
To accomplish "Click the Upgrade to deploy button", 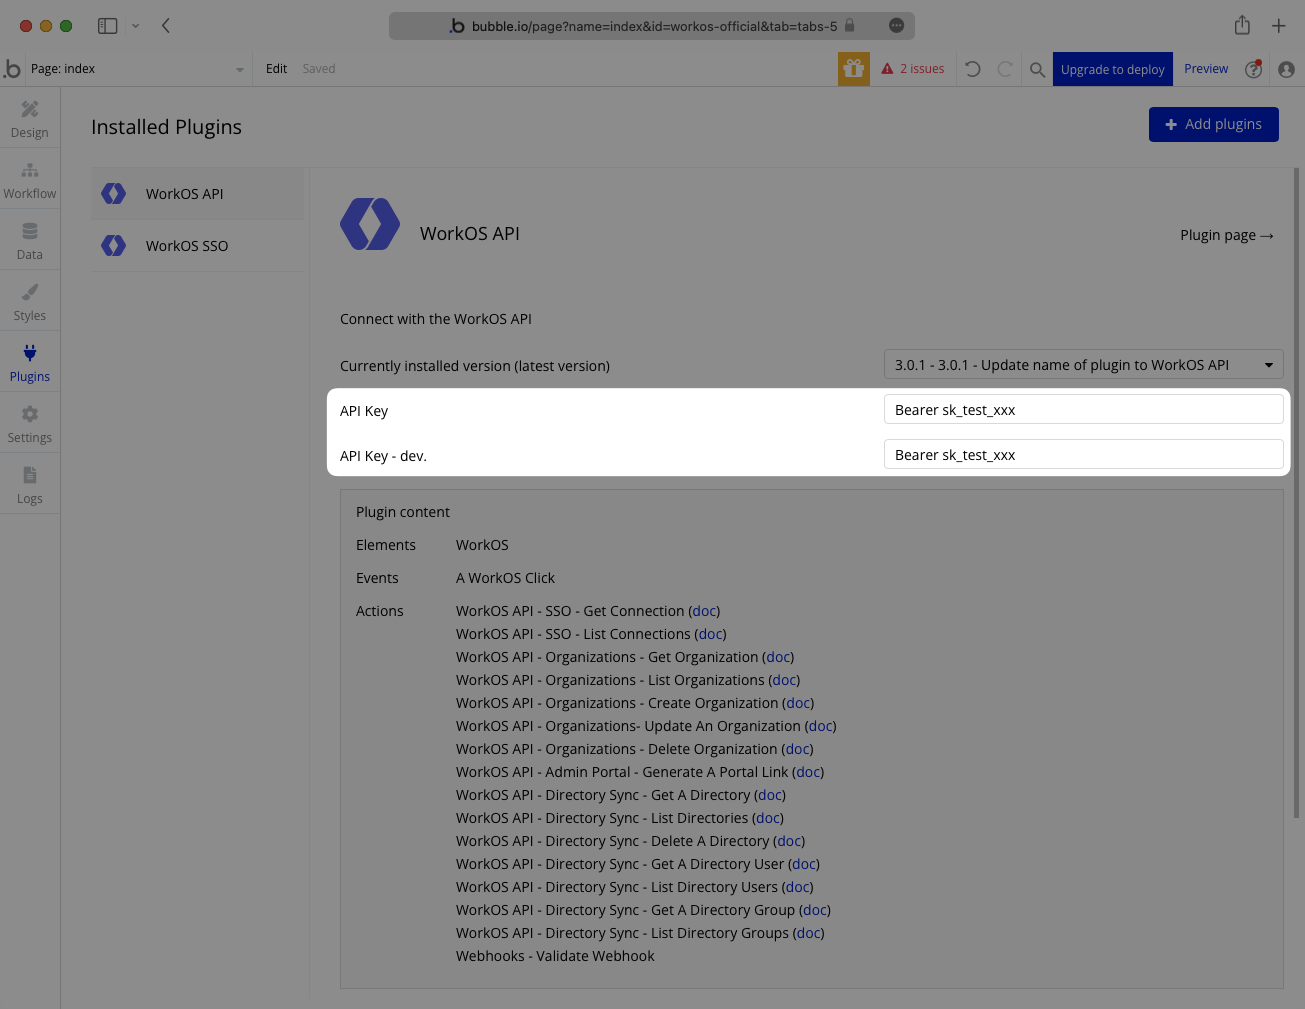I will (x=1112, y=68).
